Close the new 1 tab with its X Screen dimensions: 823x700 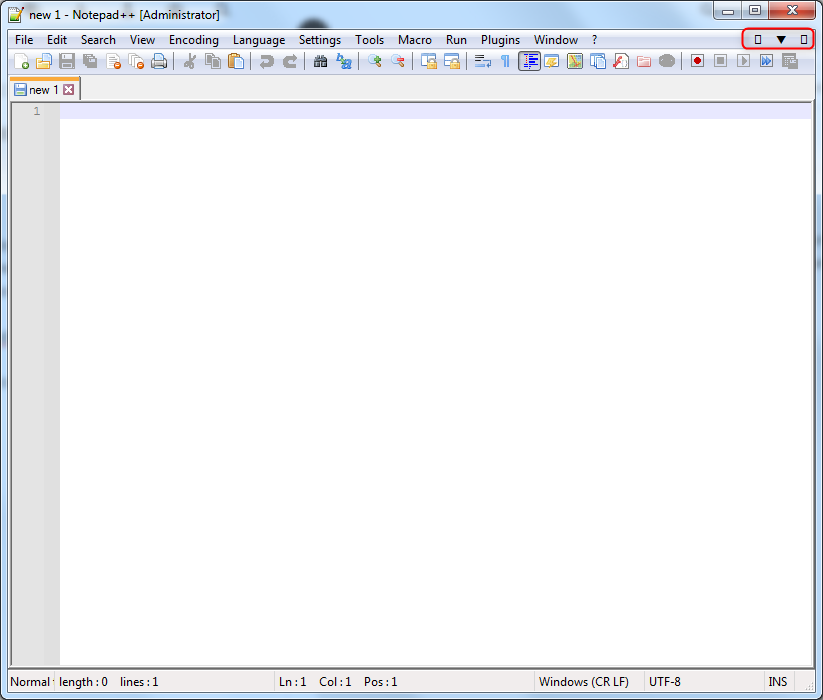coord(69,90)
